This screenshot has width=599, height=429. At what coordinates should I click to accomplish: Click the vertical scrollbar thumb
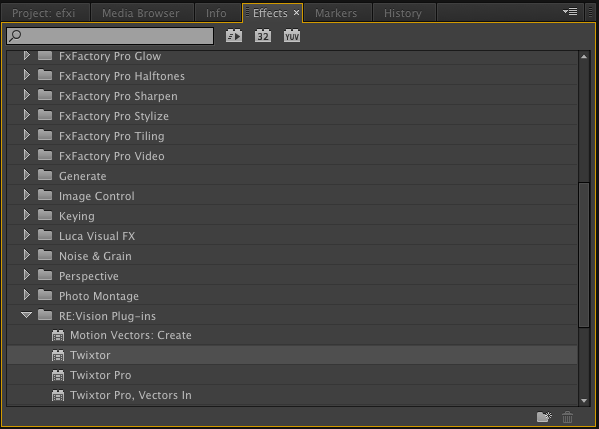coord(584,255)
